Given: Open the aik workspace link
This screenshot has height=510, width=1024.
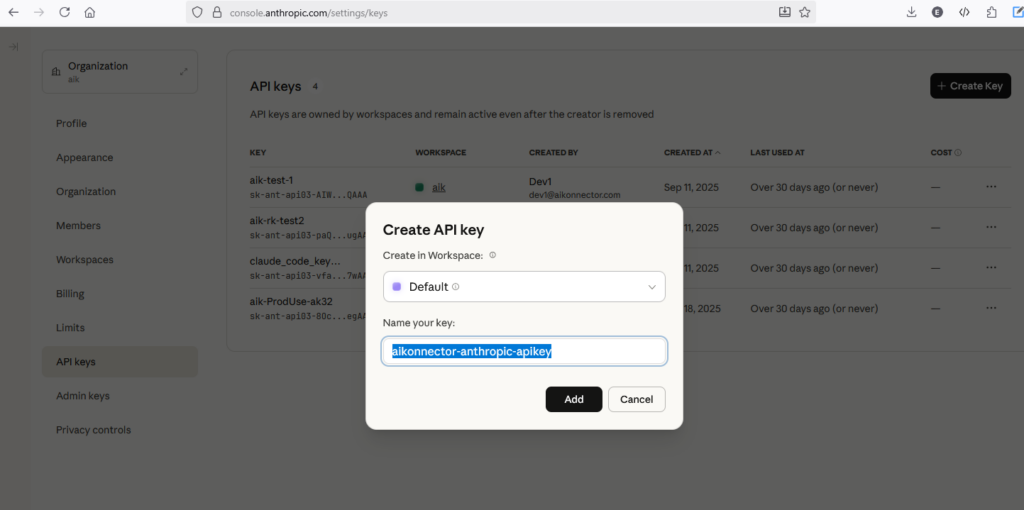Looking at the screenshot, I should 438,187.
